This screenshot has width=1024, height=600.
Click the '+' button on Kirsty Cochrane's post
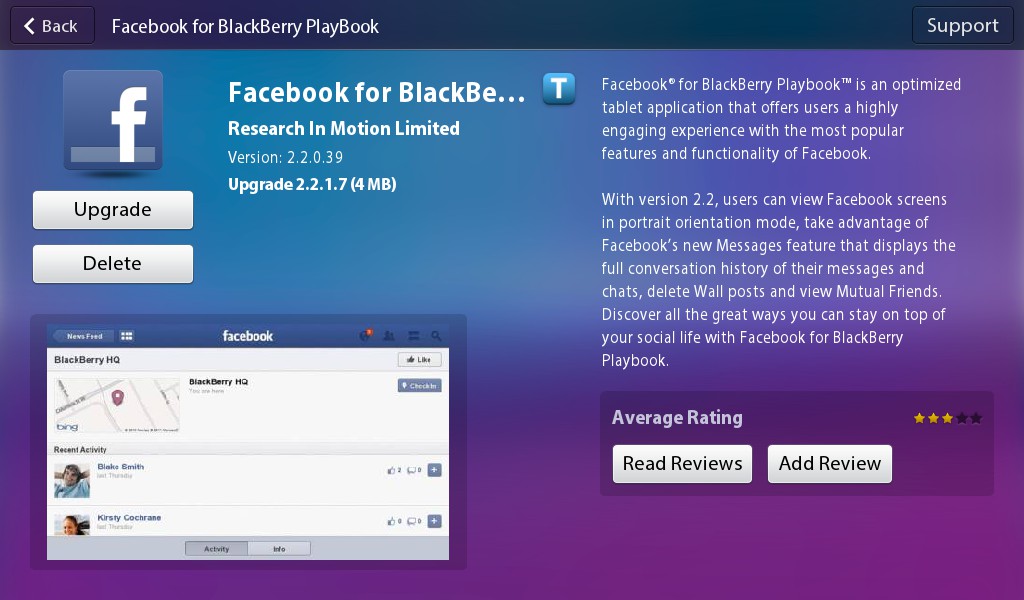pos(434,521)
